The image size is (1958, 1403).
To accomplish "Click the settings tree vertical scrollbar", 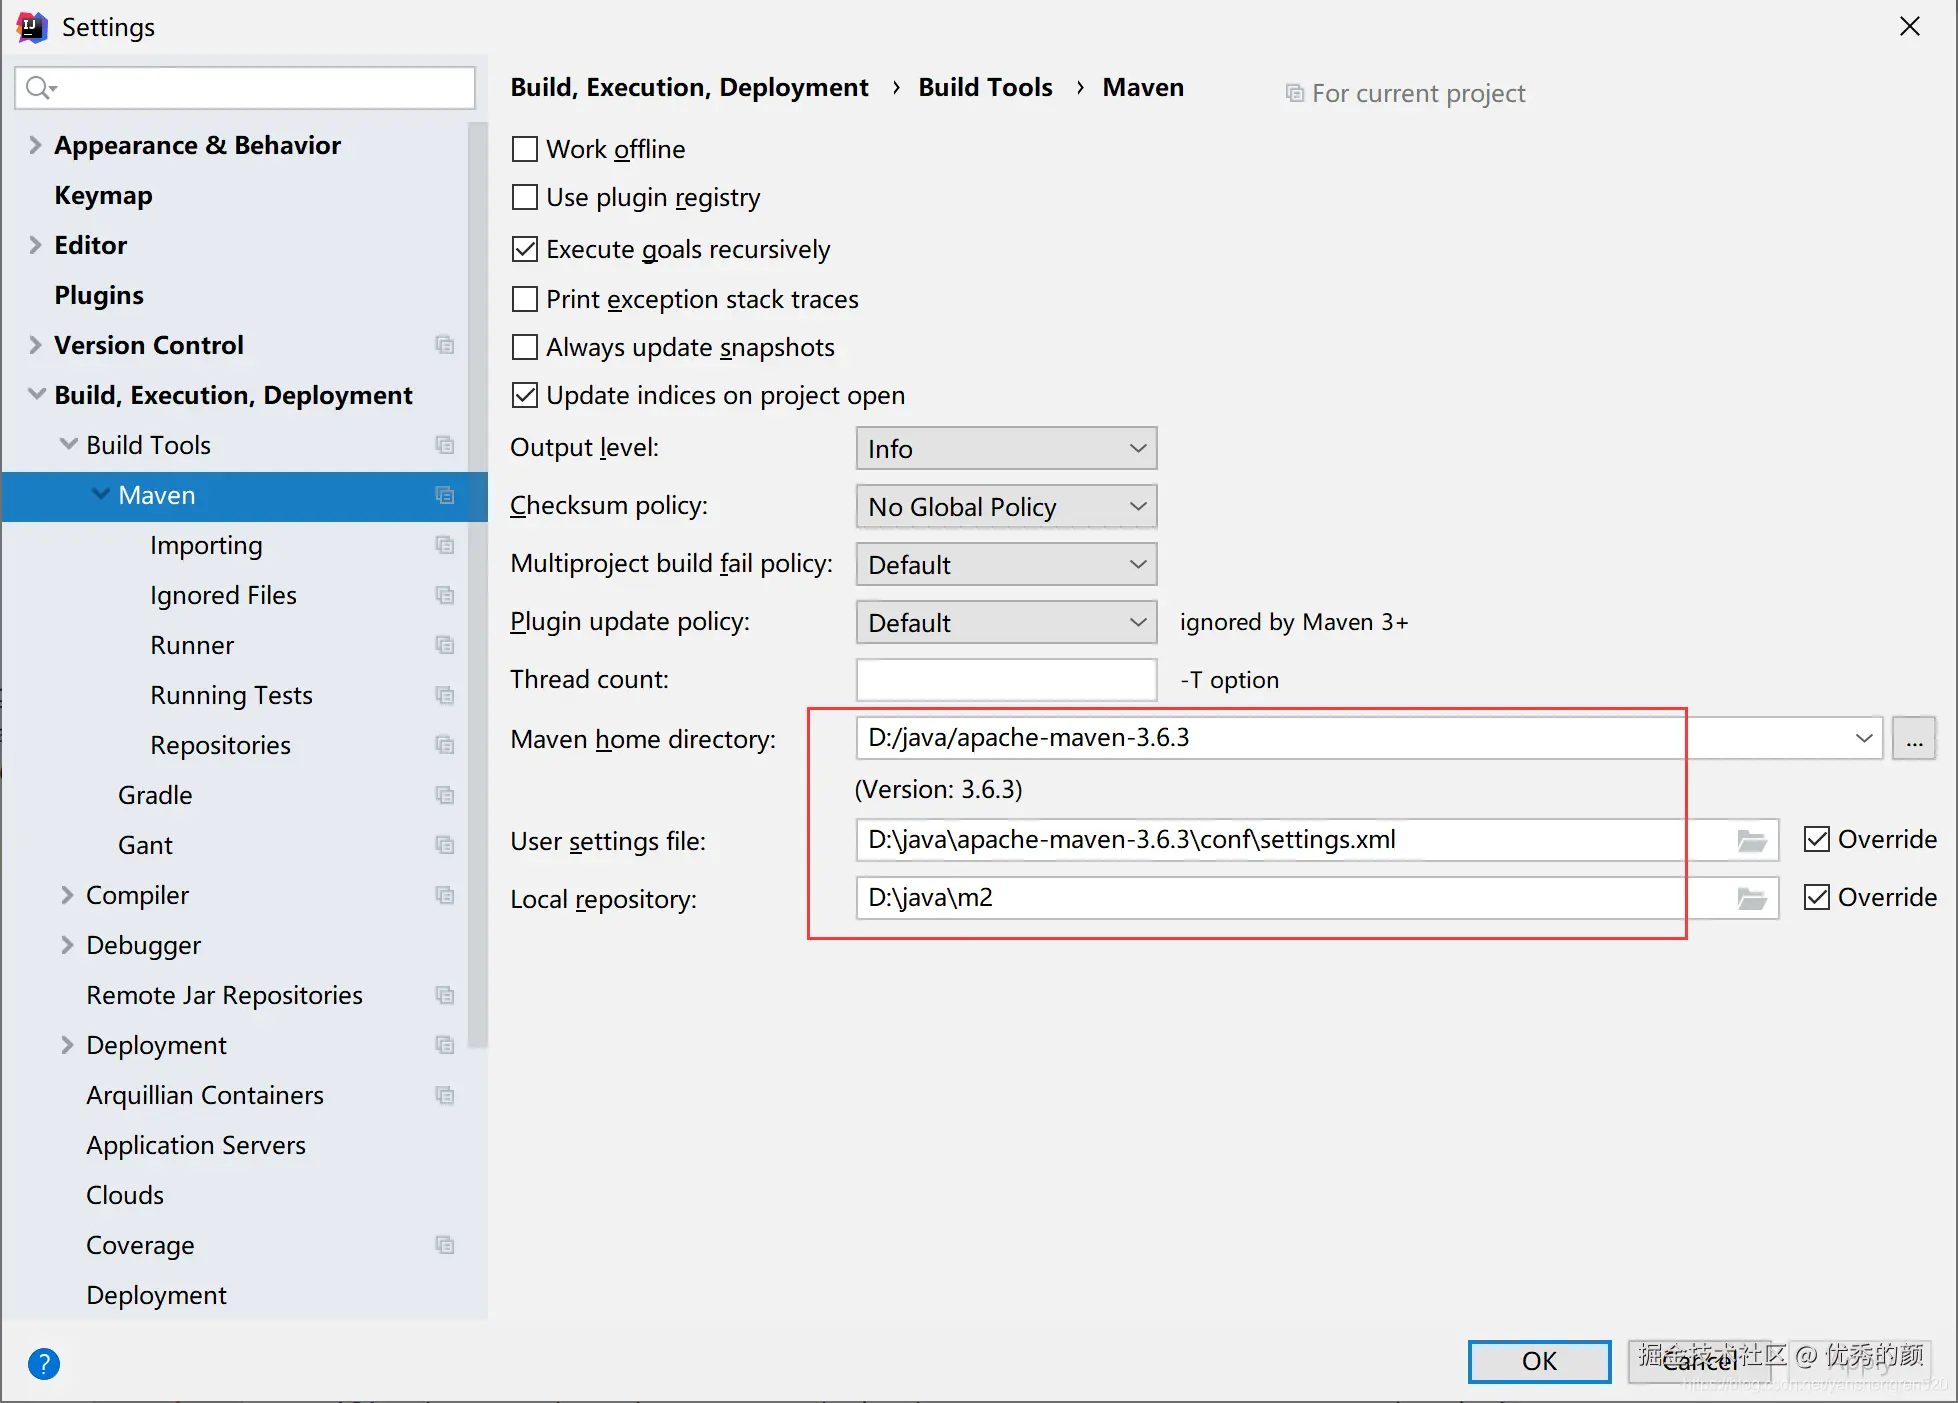I will tap(478, 580).
